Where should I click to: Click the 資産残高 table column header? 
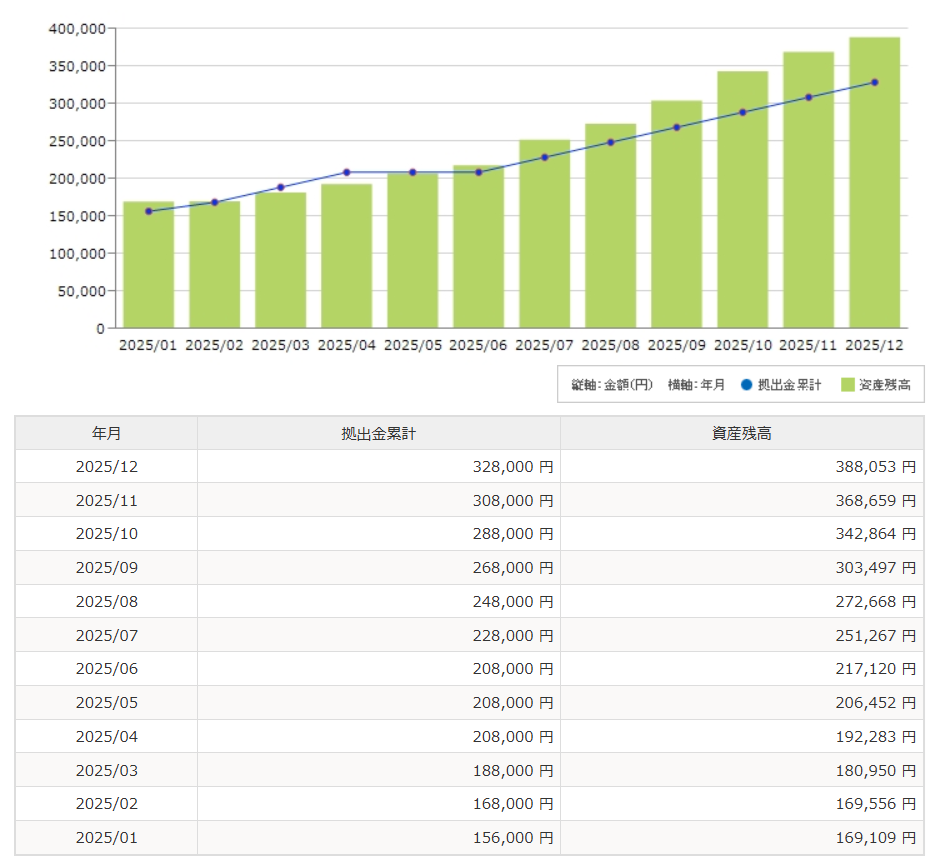(741, 433)
